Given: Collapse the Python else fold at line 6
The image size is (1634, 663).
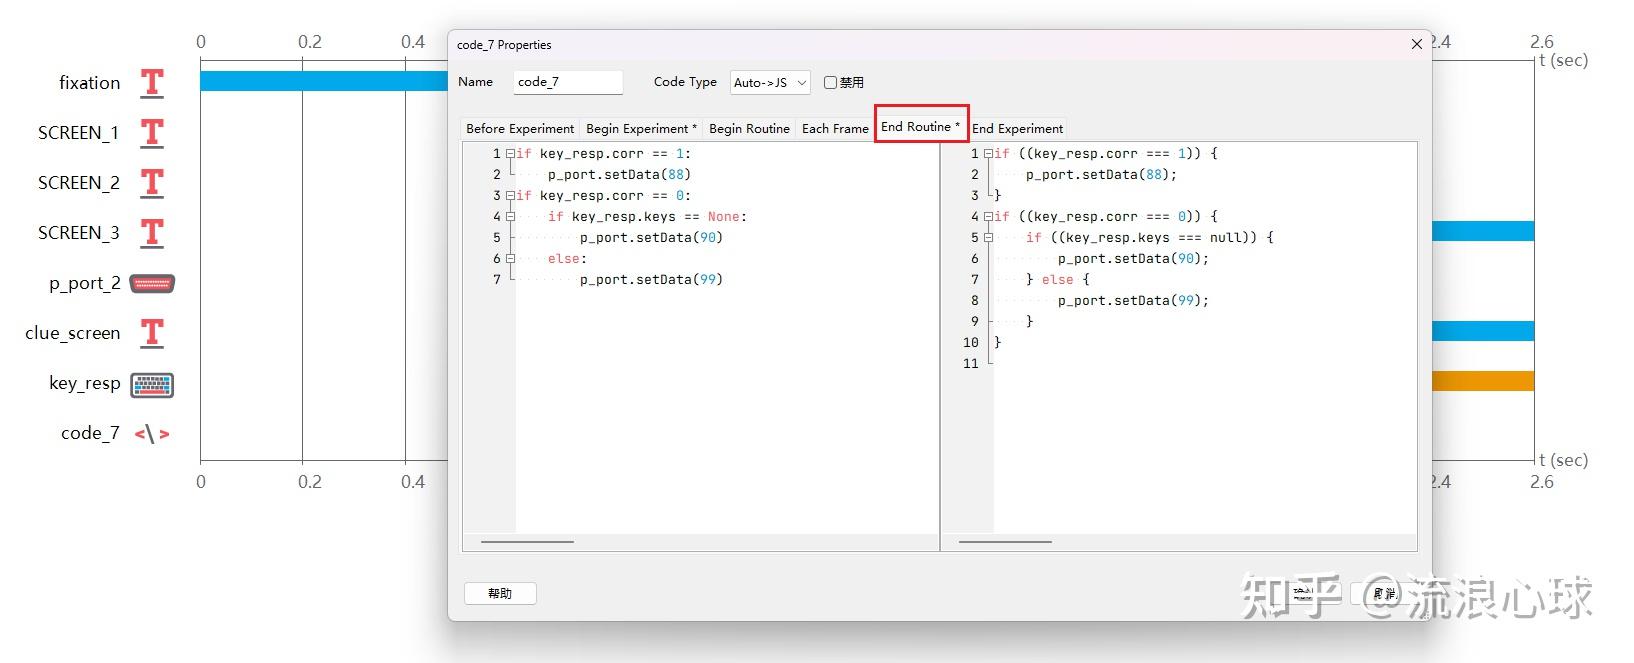Looking at the screenshot, I should (510, 259).
